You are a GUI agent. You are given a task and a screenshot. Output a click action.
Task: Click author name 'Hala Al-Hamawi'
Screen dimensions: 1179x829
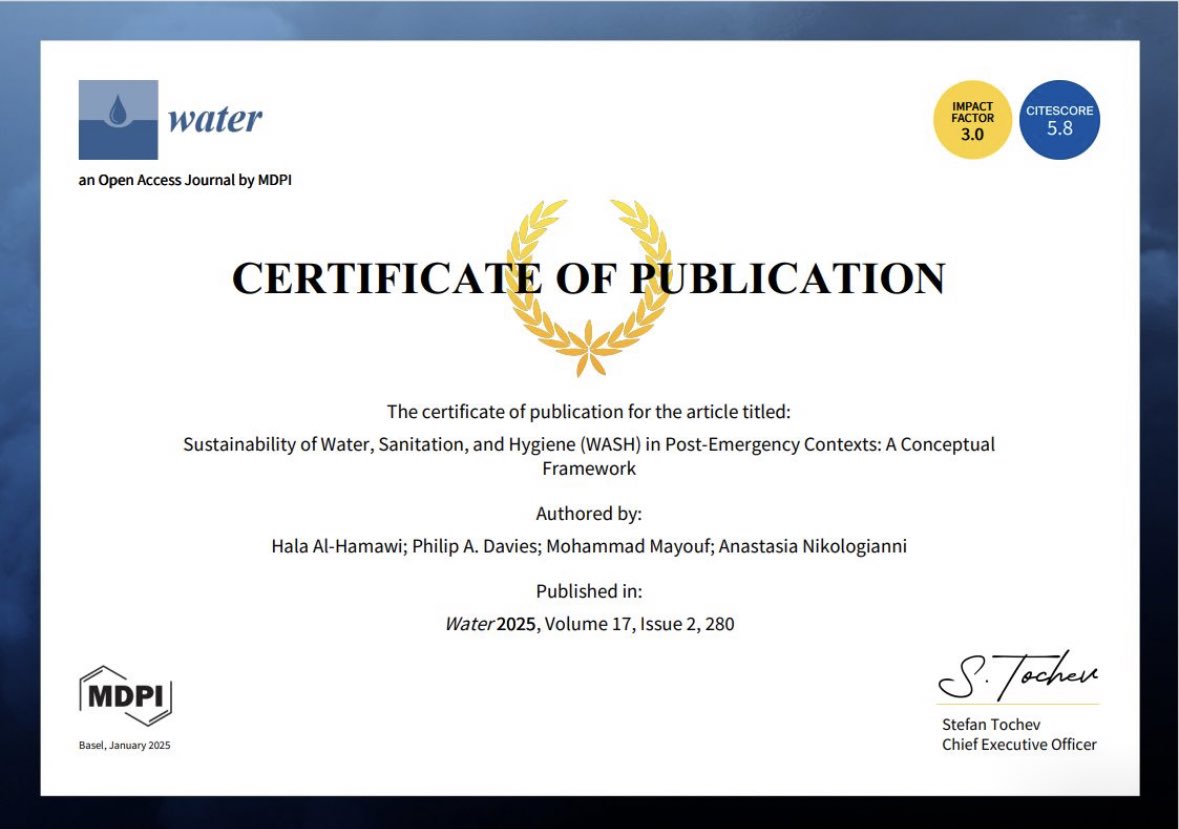[338, 546]
